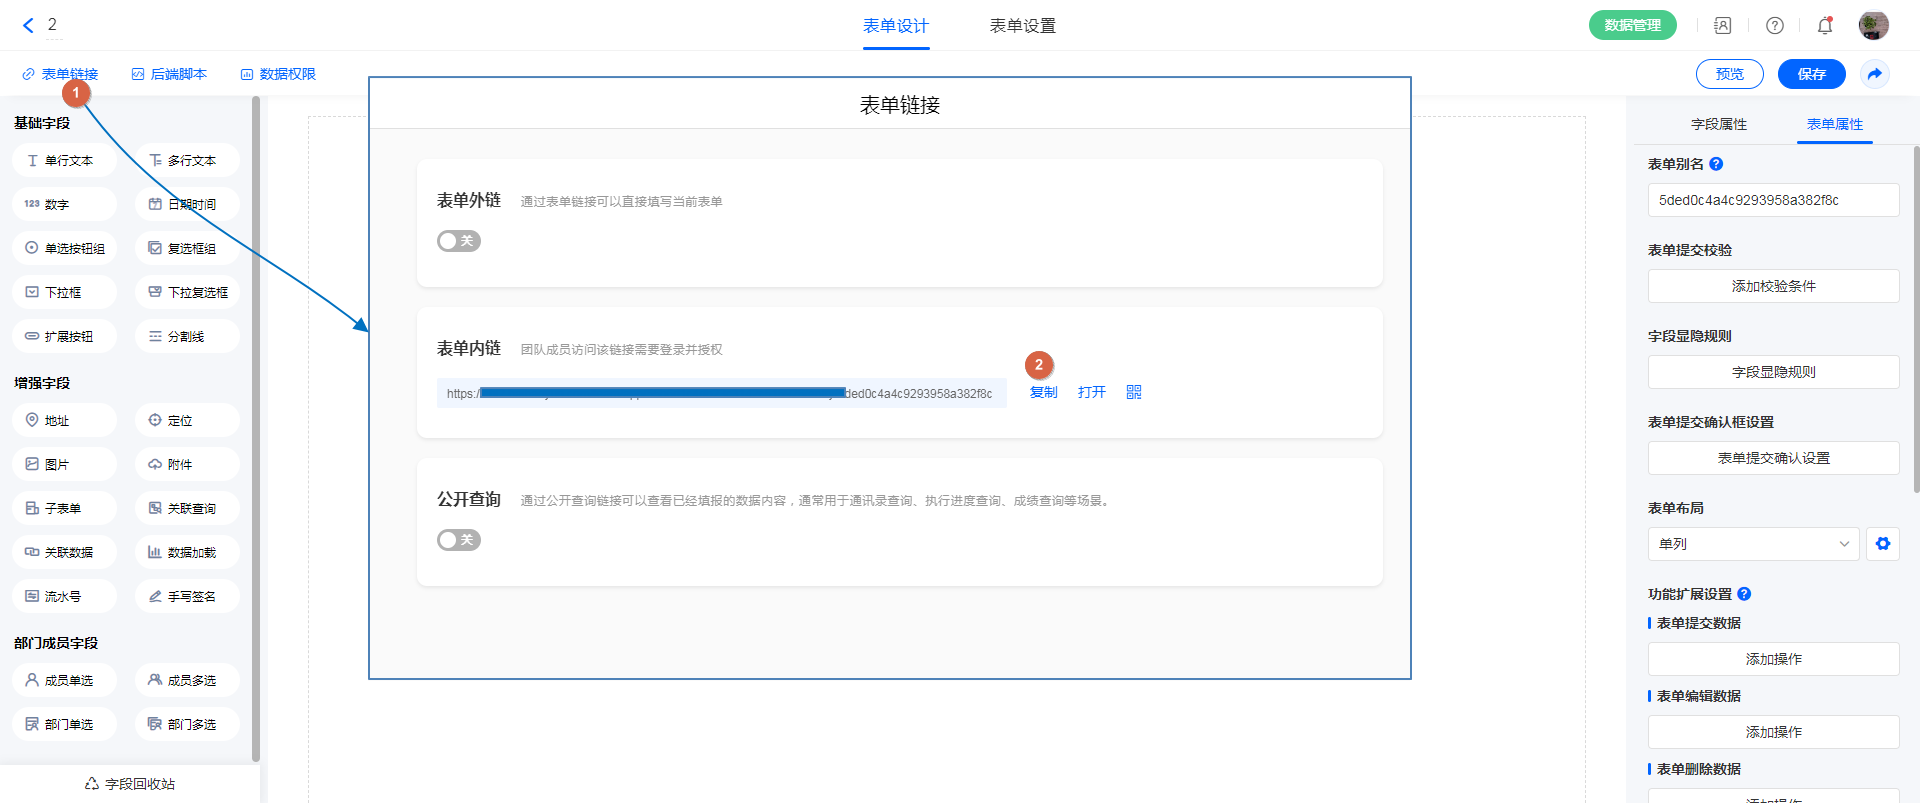1920x803 pixels.
Task: Click the back arrow icon
Action: [28, 26]
